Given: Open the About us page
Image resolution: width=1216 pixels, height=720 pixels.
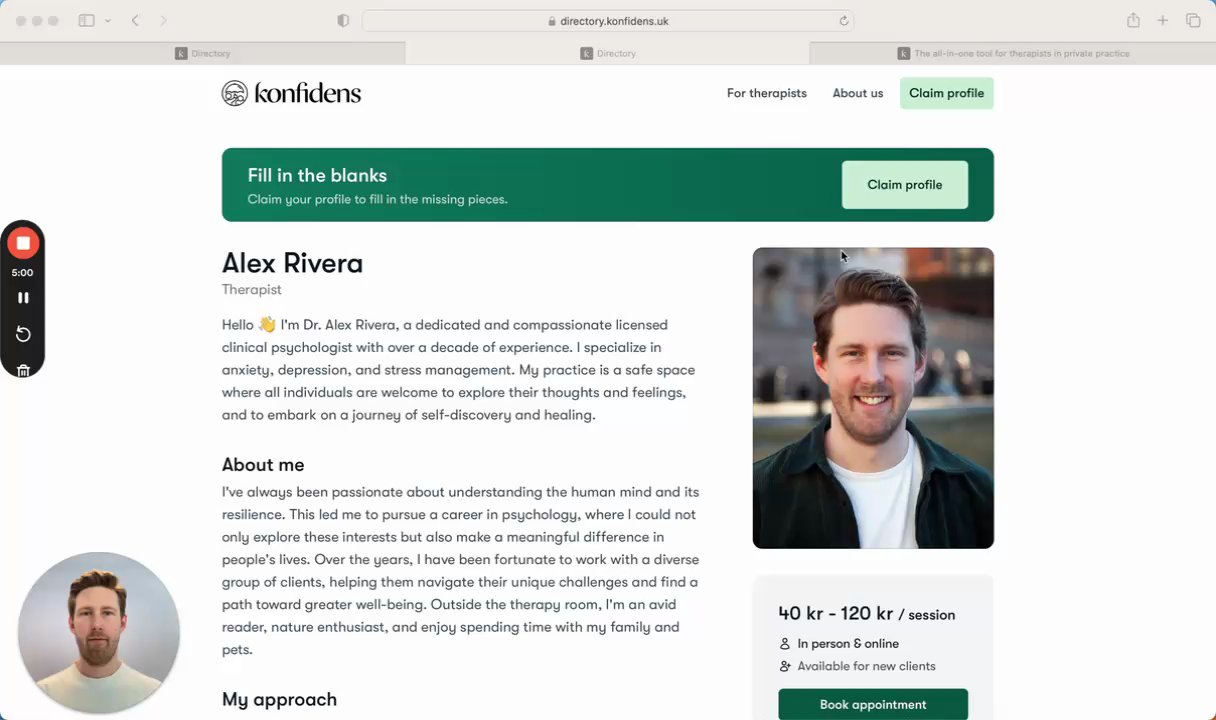Looking at the screenshot, I should tap(858, 93).
